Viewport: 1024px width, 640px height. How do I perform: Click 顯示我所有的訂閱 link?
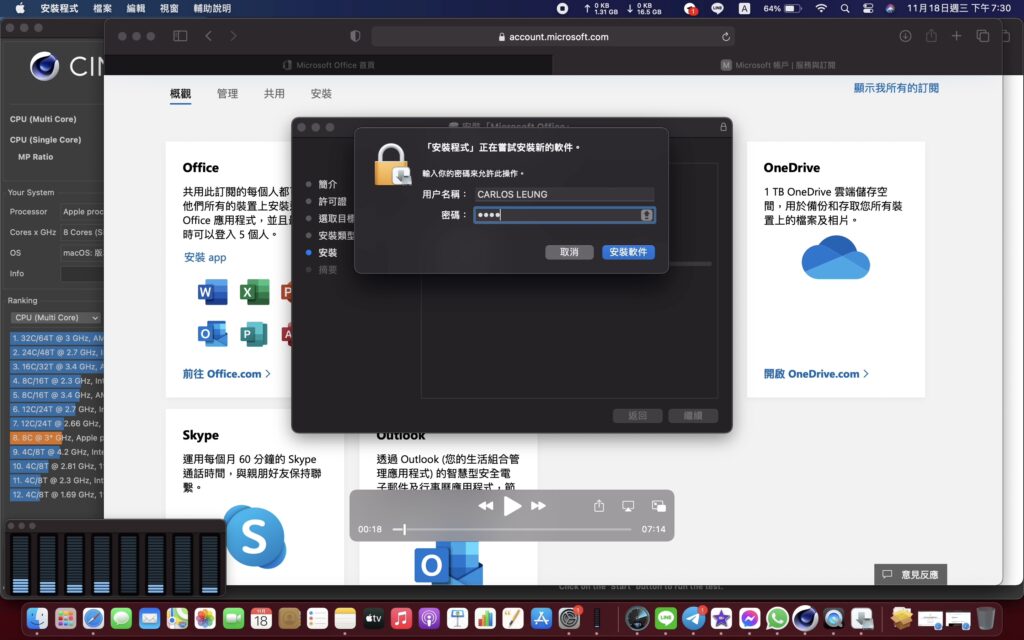point(896,88)
